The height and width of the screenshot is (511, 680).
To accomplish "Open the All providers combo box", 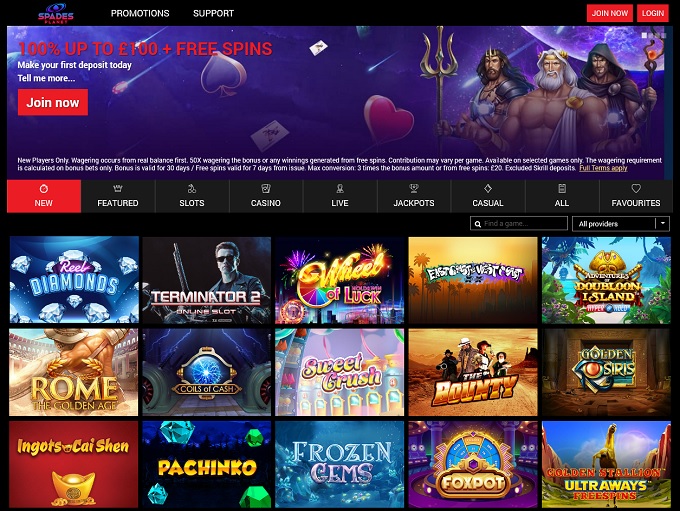I will click(x=621, y=223).
